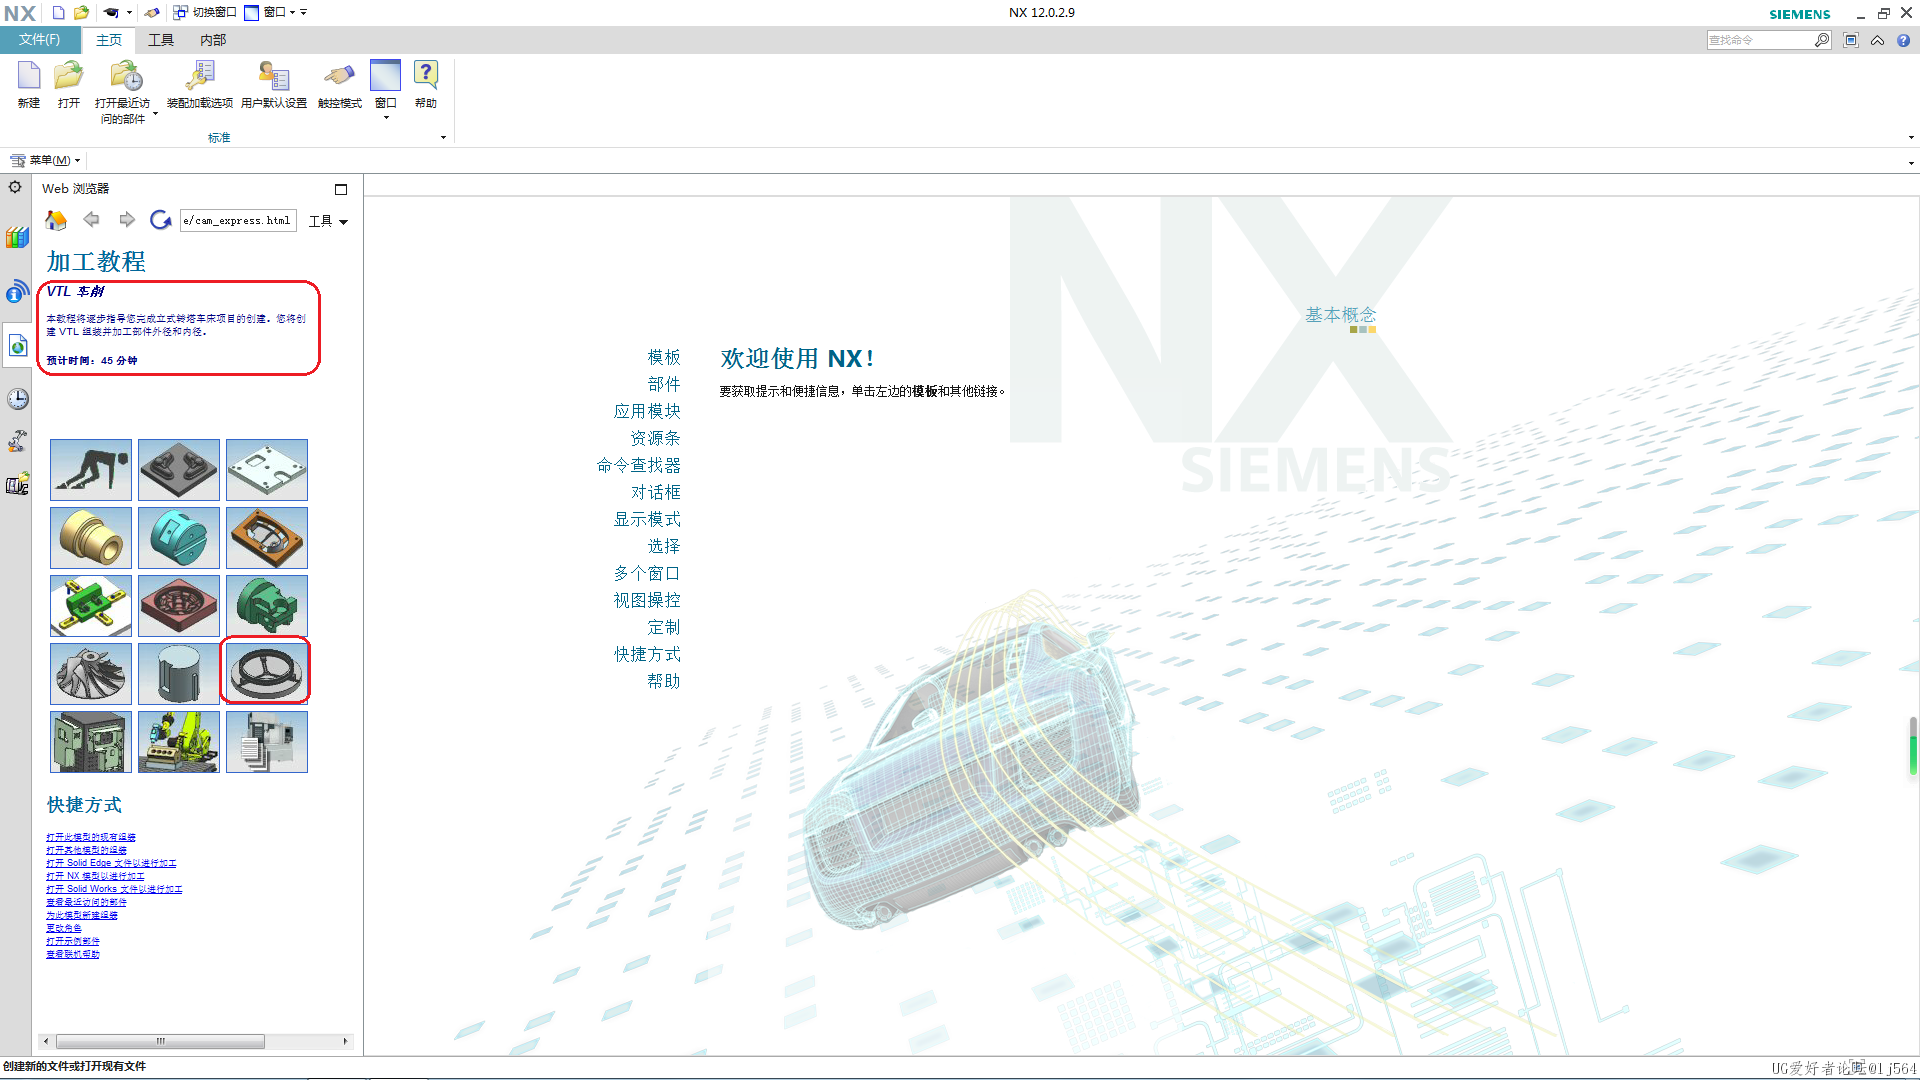Click the quick-access open folder icon

(81, 13)
